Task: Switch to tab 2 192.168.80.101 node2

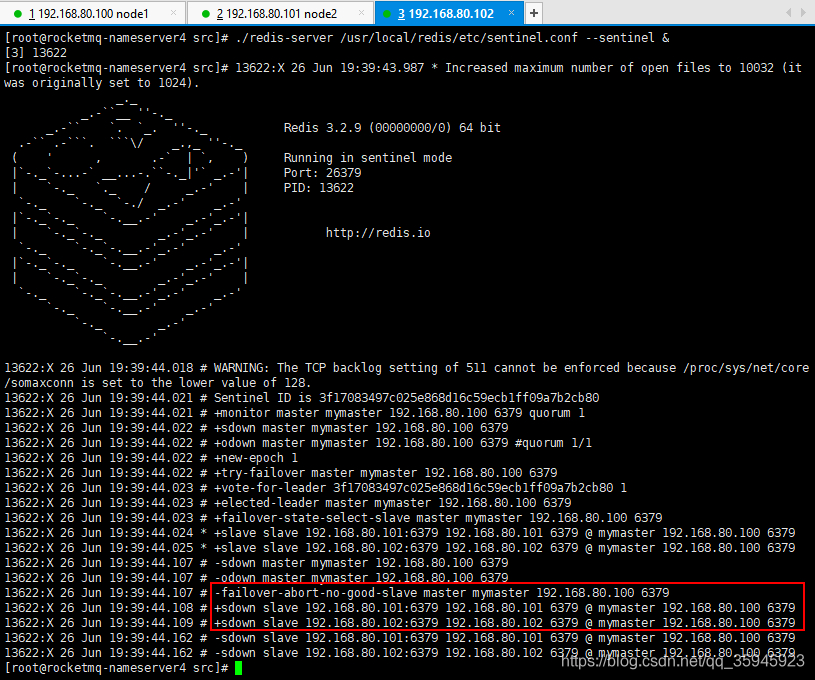Action: point(280,13)
